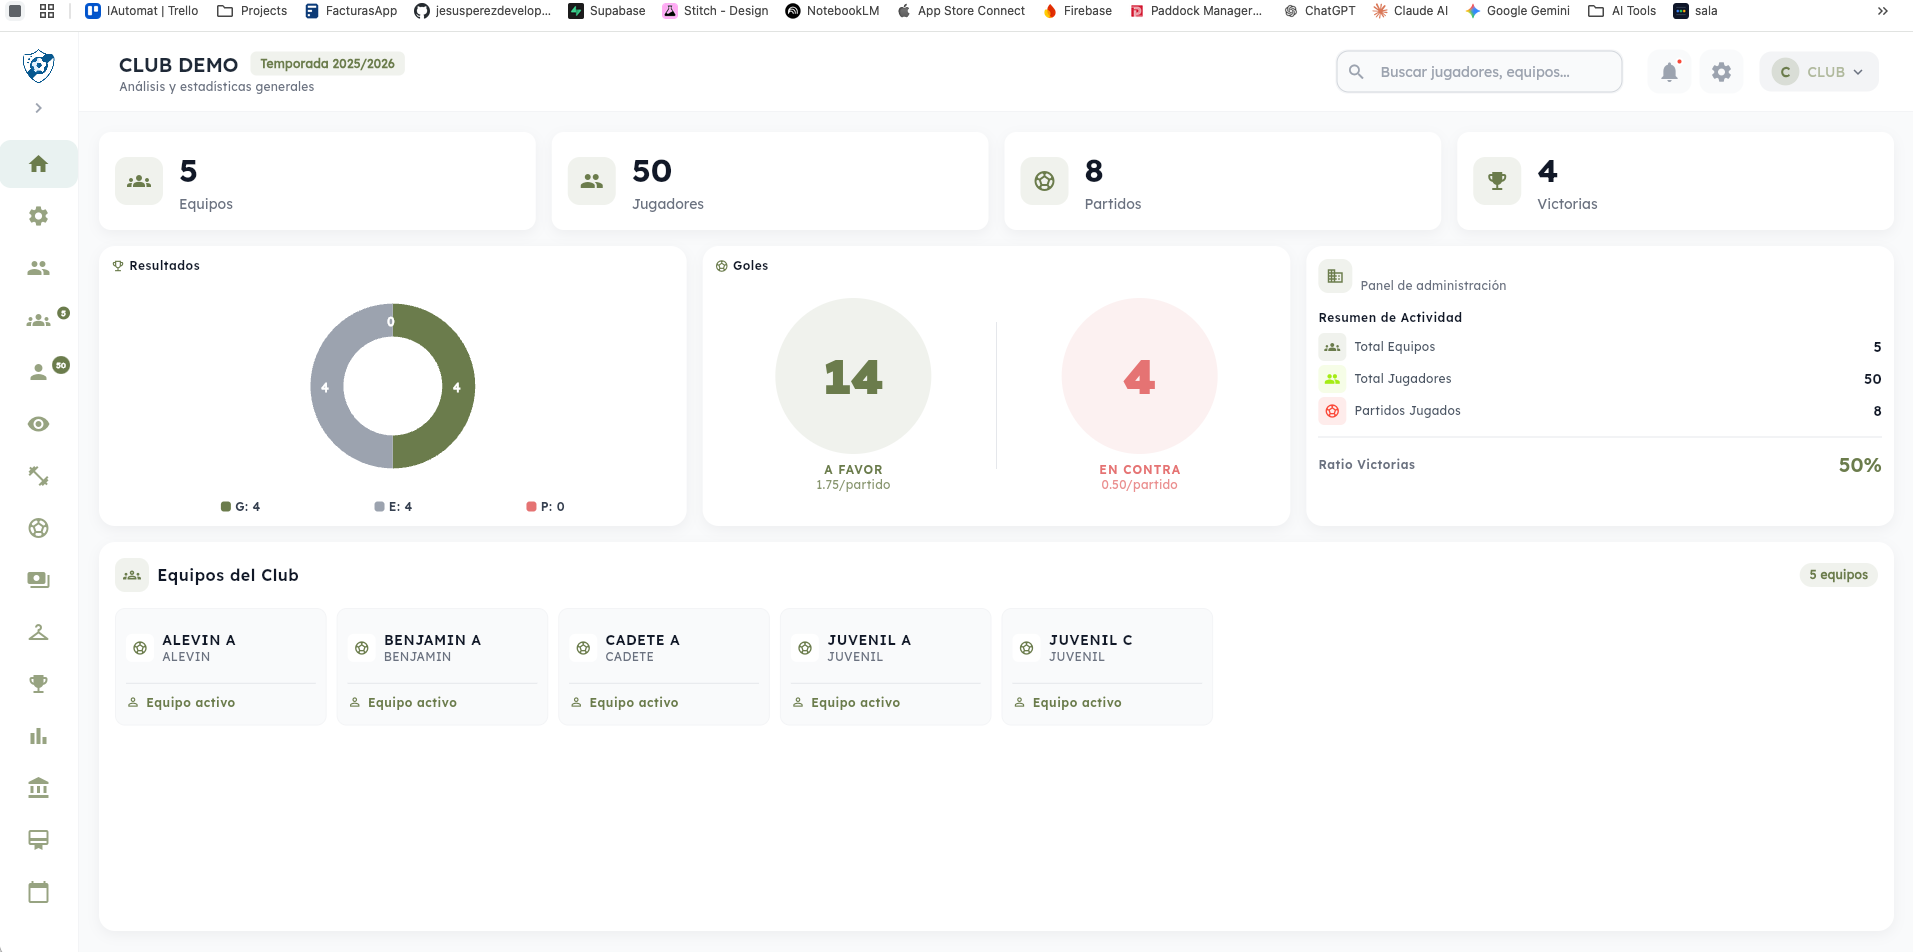Click the Buscar jugadores search field

[1478, 72]
